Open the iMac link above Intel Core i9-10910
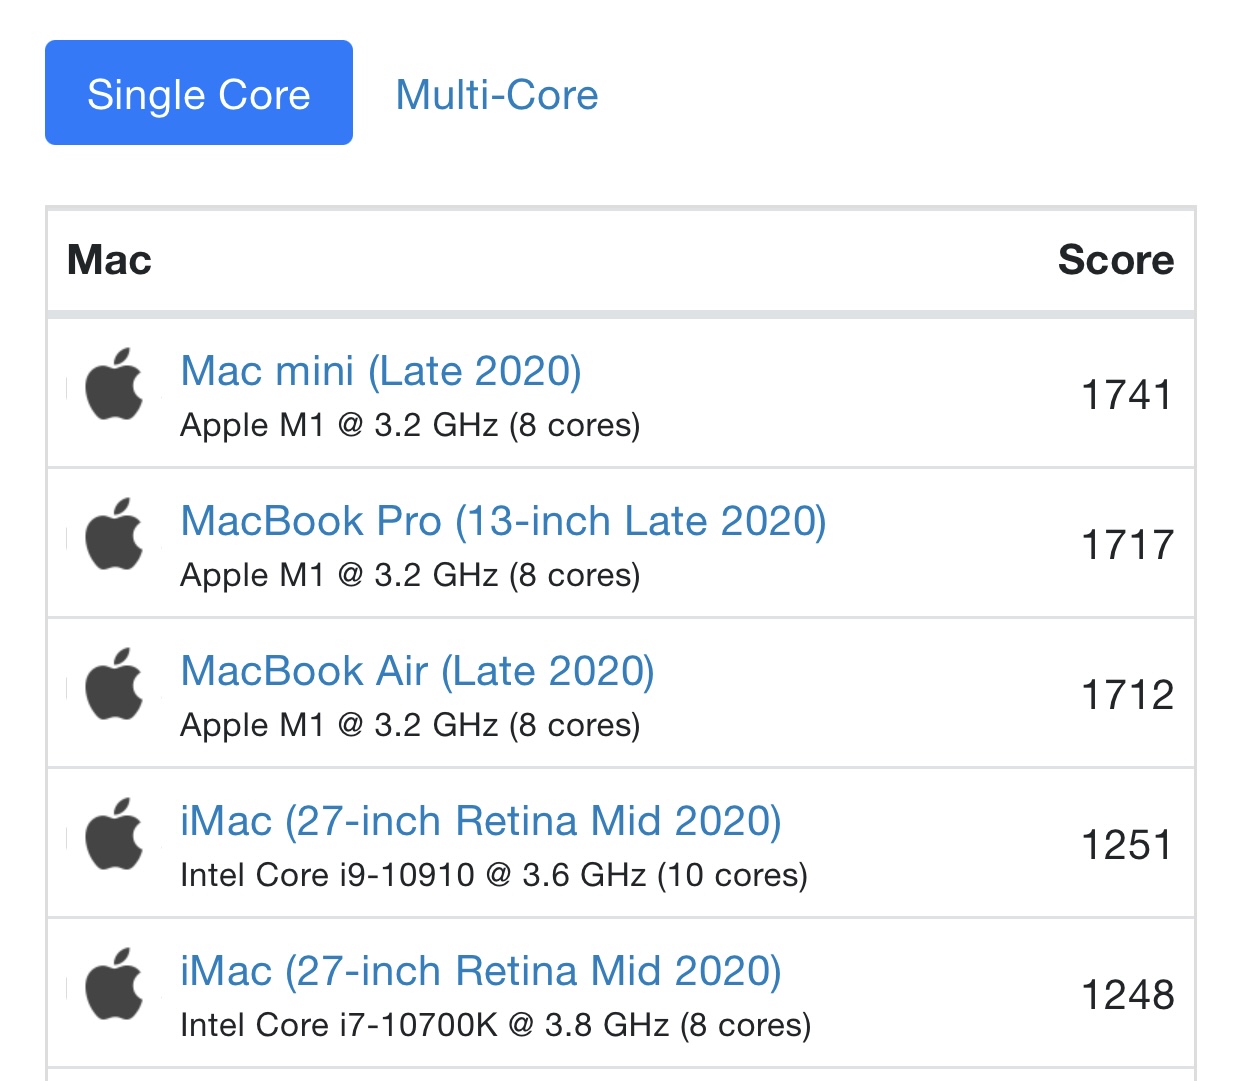The height and width of the screenshot is (1081, 1242). (x=480, y=821)
